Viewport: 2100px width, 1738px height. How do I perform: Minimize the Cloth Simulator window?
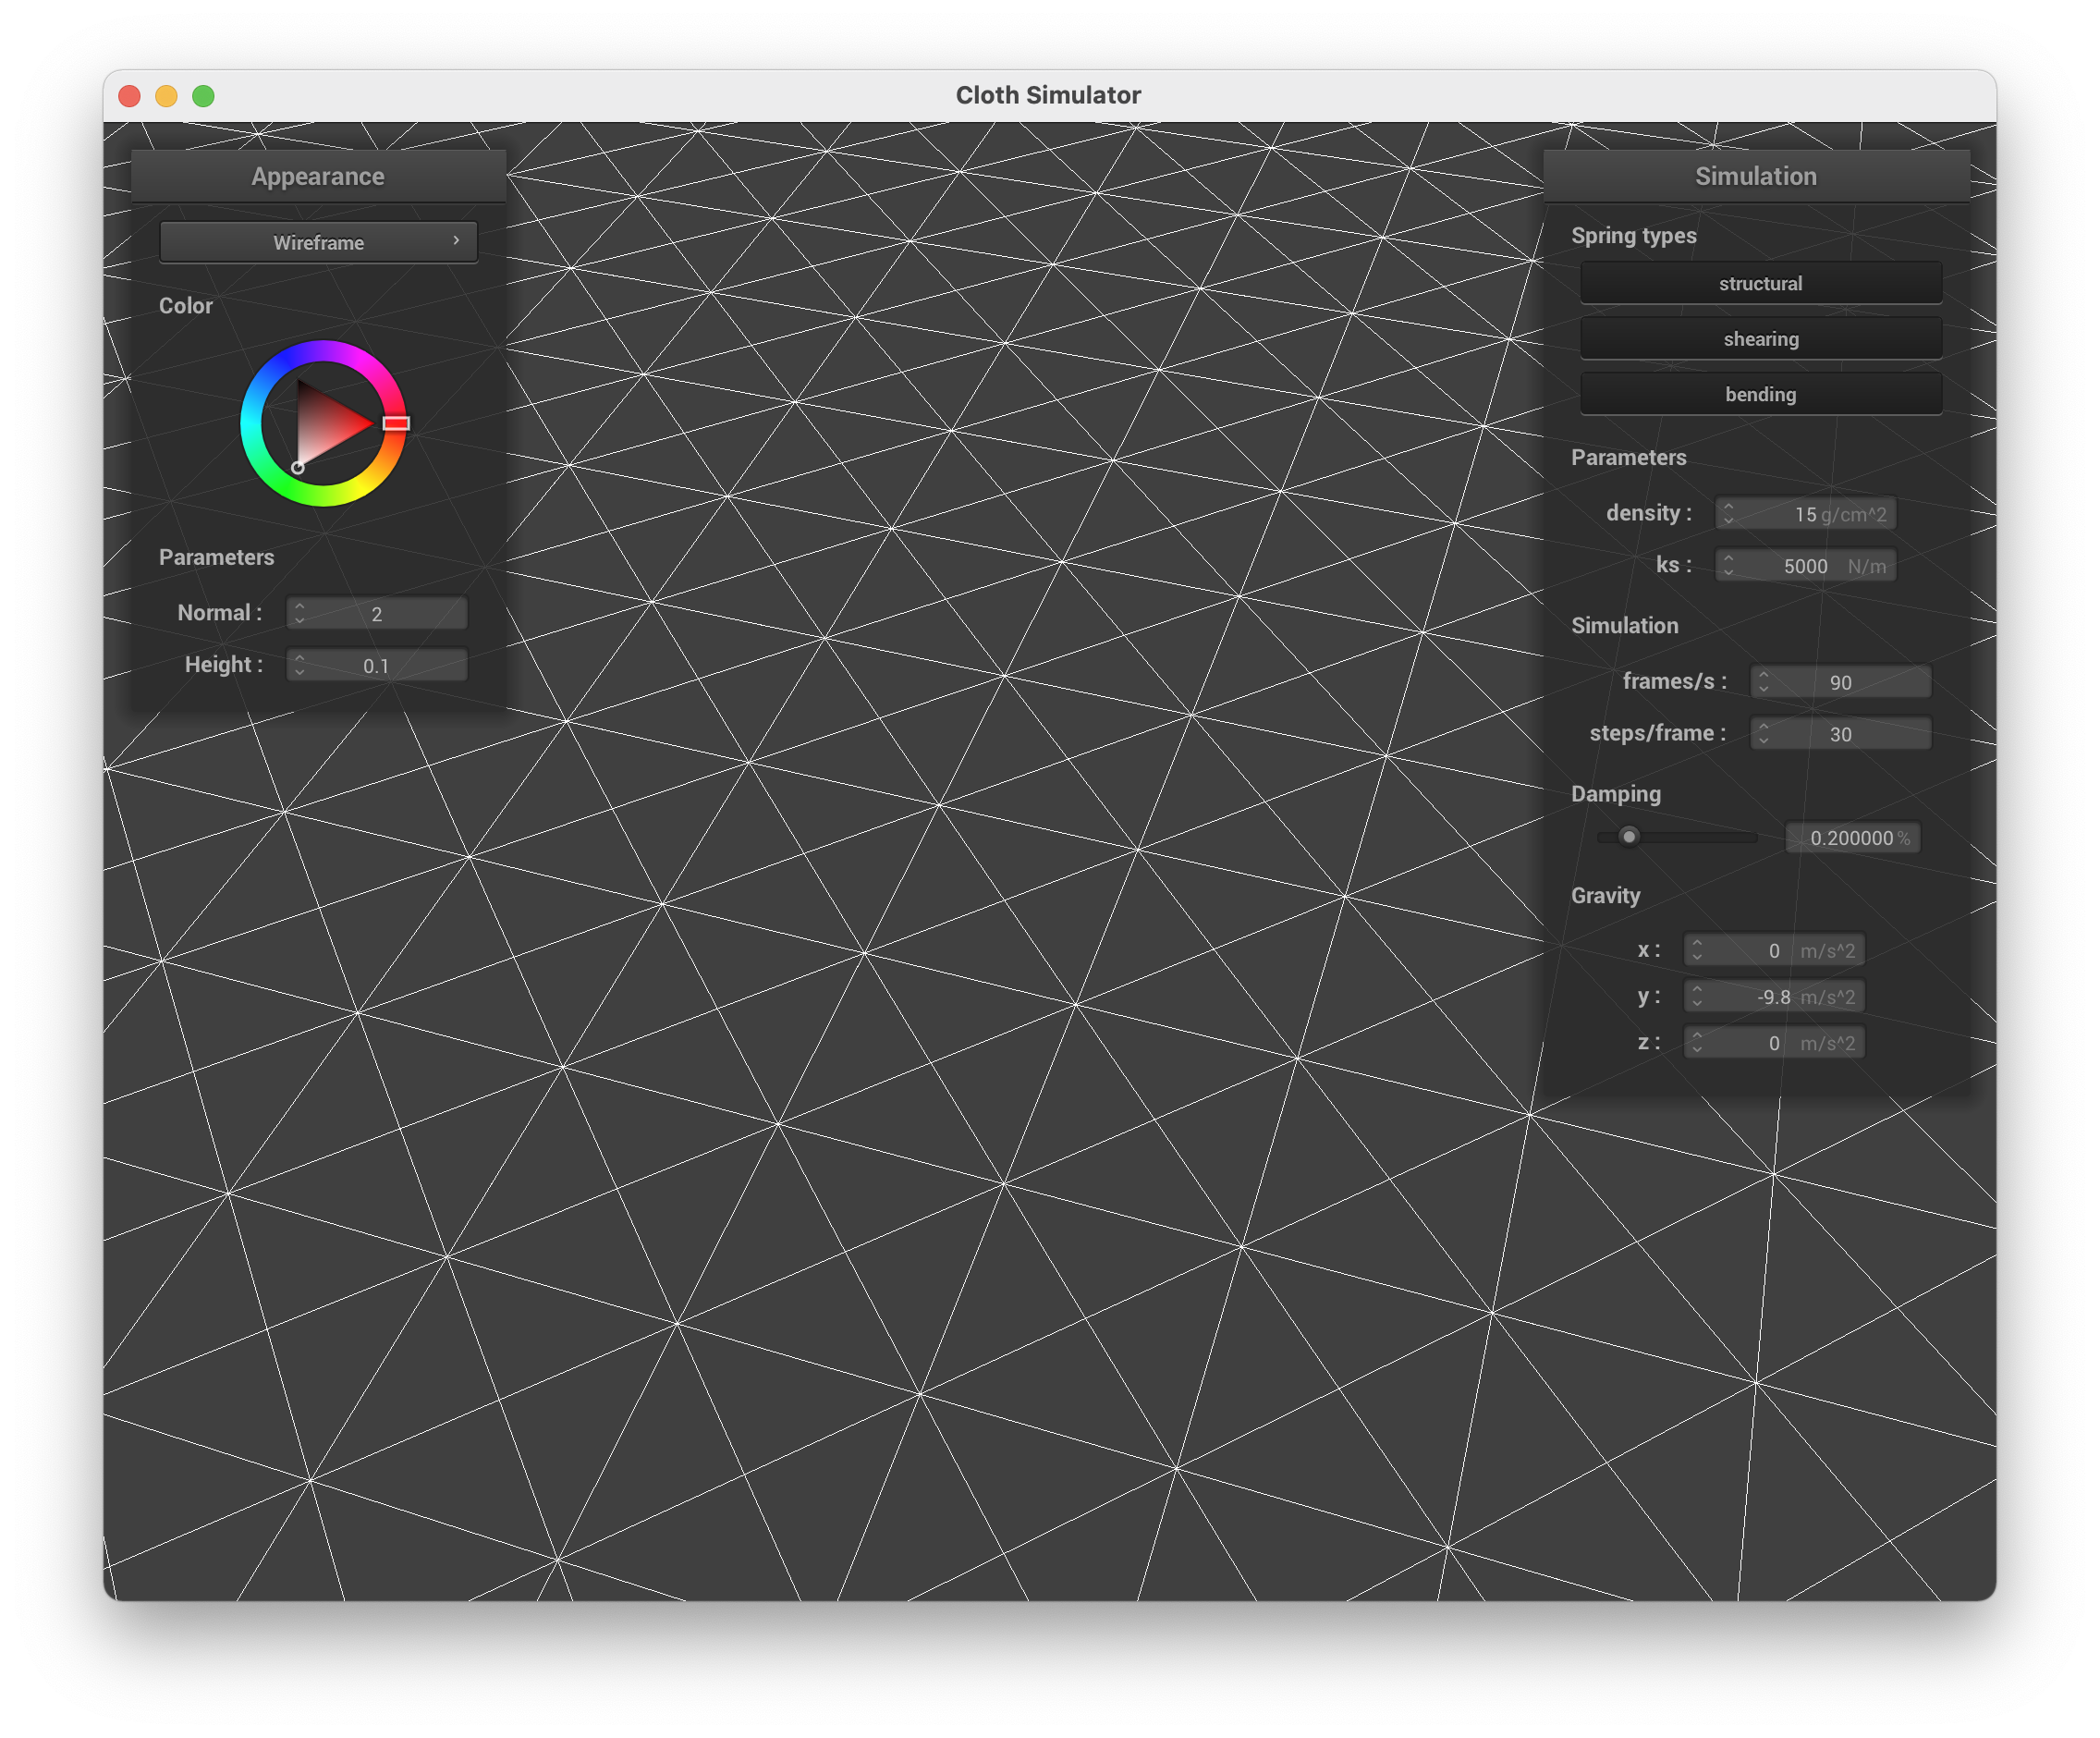point(166,96)
